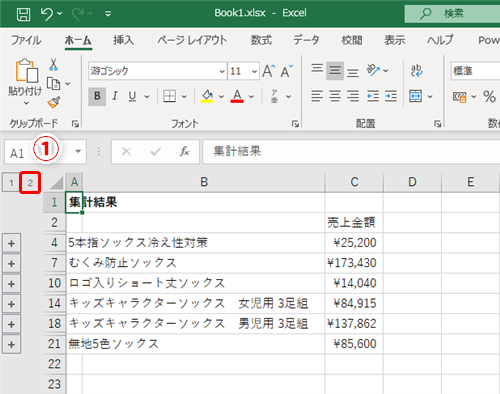Open the Borders dropdown arrow
This screenshot has height=394, width=500.
click(184, 97)
